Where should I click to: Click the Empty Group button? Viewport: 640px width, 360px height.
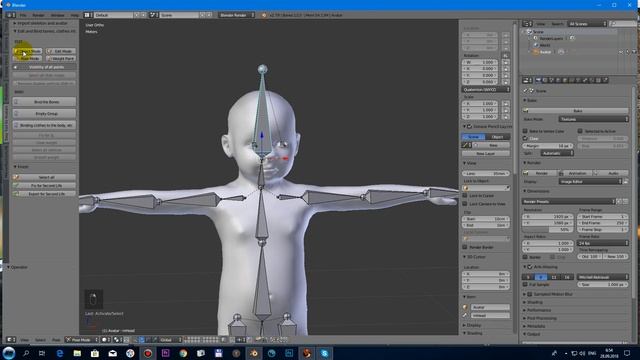tap(44, 113)
